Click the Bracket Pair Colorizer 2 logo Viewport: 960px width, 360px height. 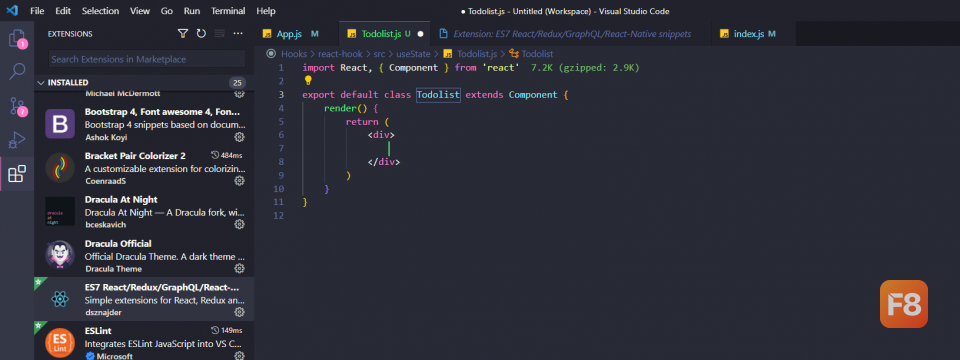(60, 168)
